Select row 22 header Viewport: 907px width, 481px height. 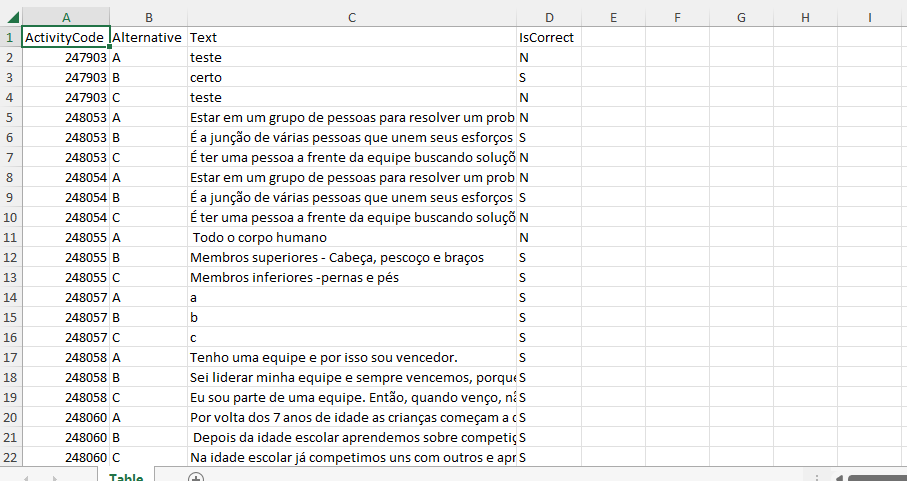point(10,457)
